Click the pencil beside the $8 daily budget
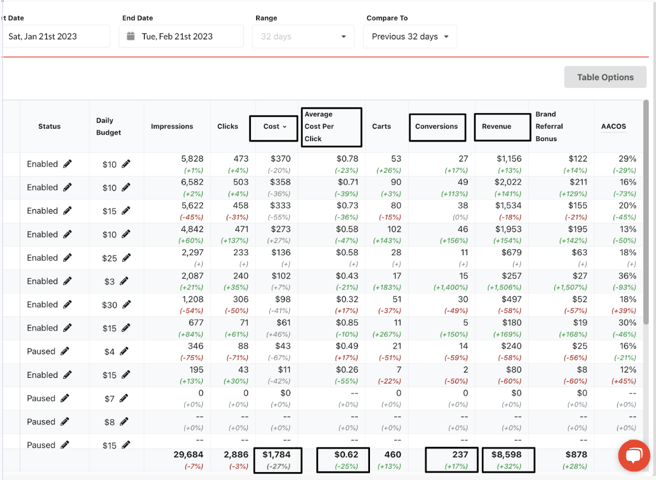This screenshot has height=480, width=656. (x=124, y=422)
